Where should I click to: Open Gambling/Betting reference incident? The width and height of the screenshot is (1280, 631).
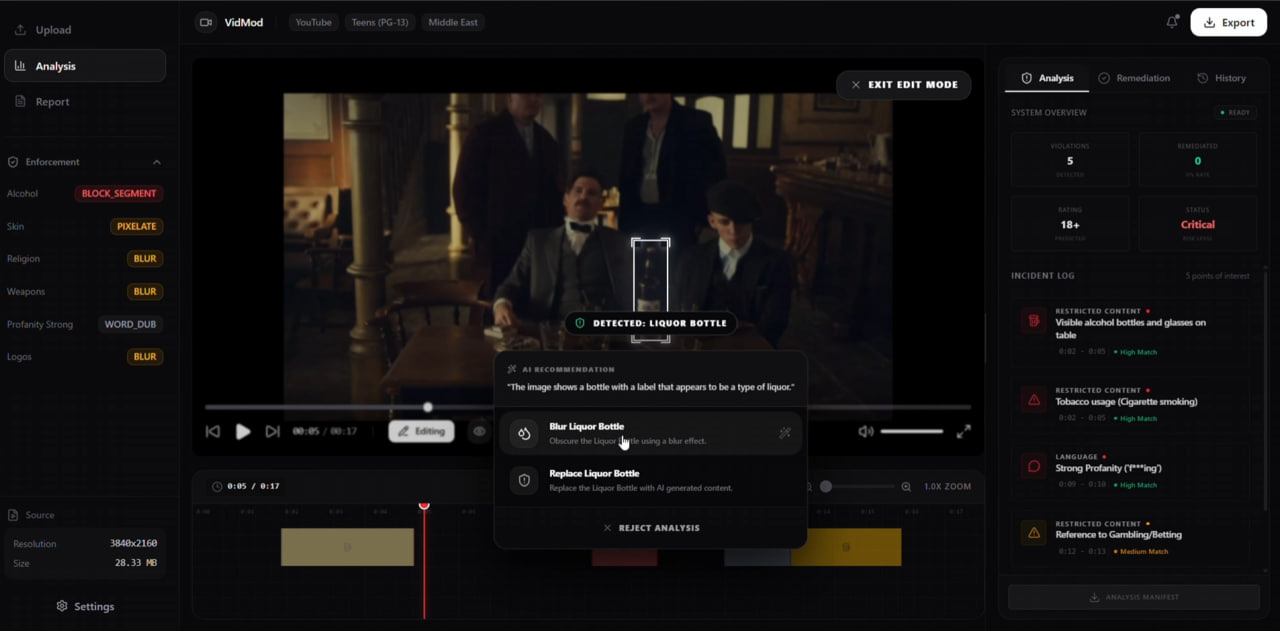click(1131, 537)
